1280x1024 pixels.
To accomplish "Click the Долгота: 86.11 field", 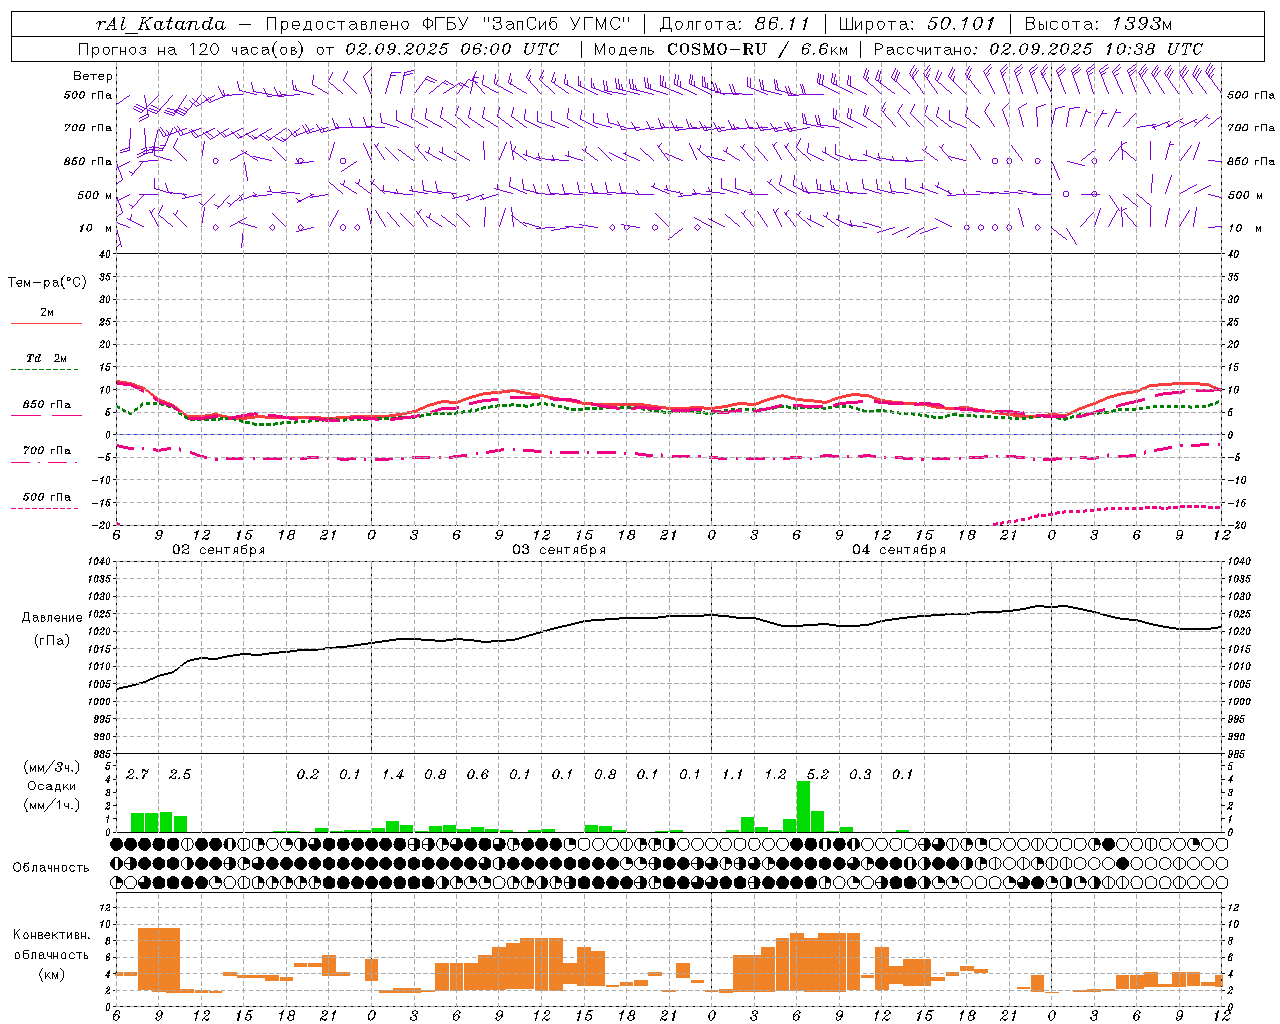I will coord(734,24).
